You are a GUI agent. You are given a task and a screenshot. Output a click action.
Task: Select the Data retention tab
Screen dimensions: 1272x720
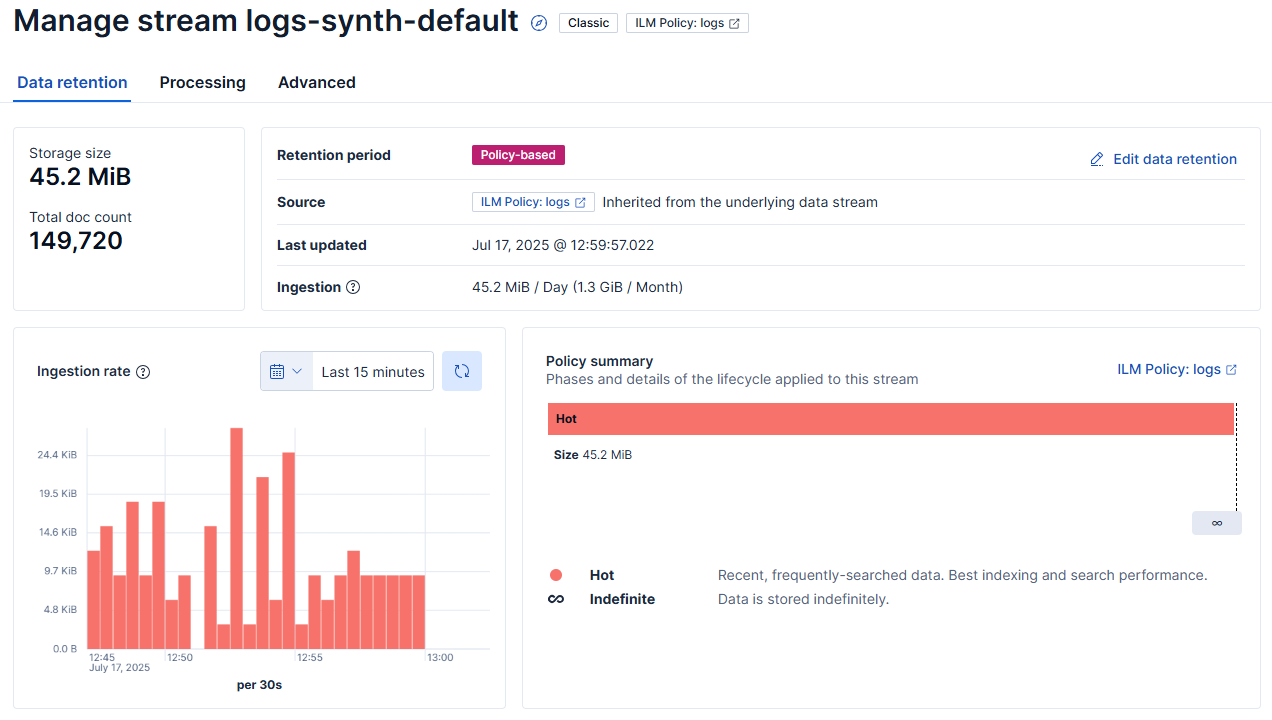tap(72, 83)
